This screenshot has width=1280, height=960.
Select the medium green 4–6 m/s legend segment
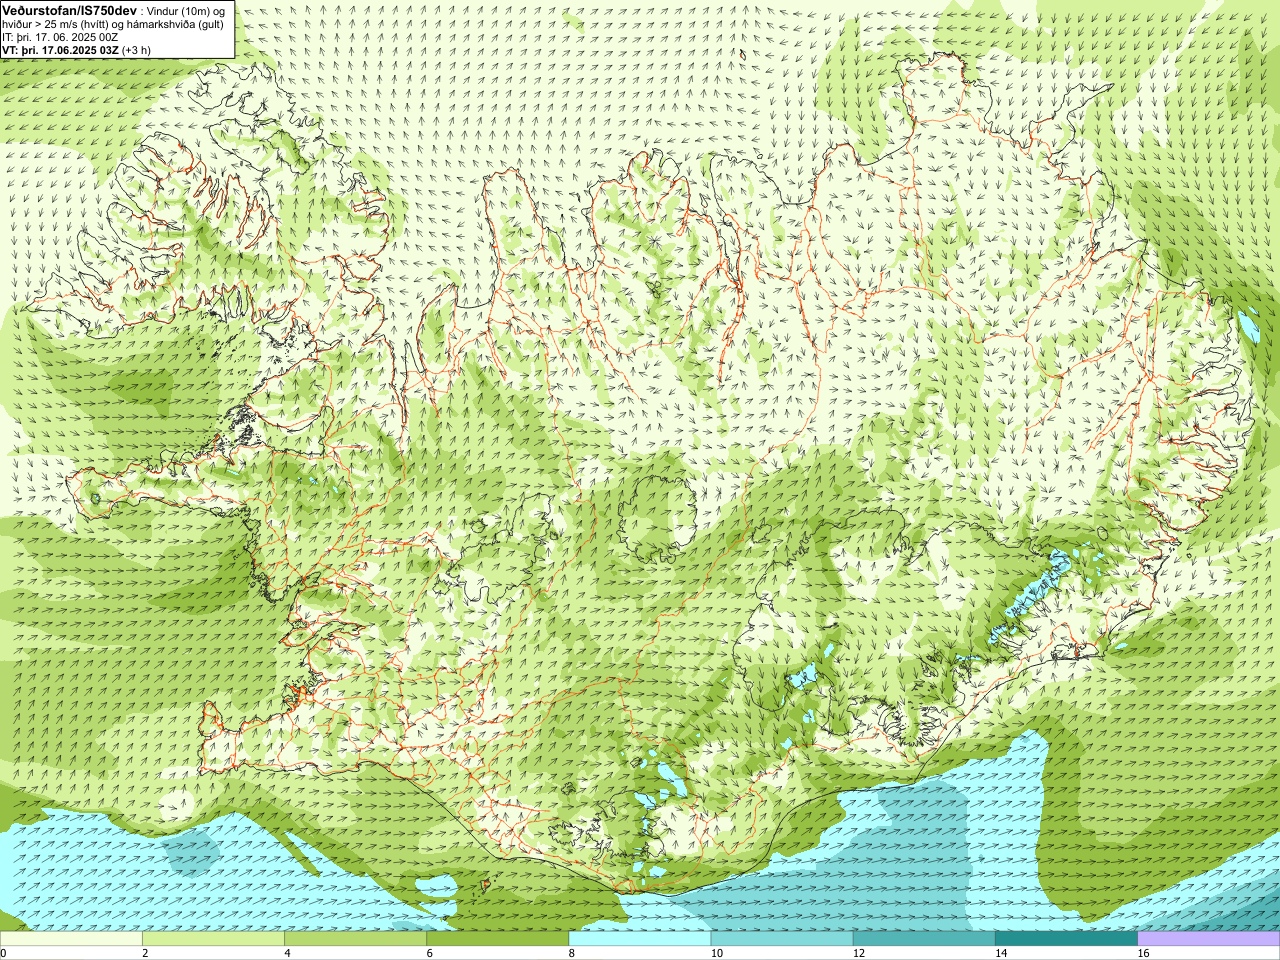pyautogui.click(x=355, y=939)
